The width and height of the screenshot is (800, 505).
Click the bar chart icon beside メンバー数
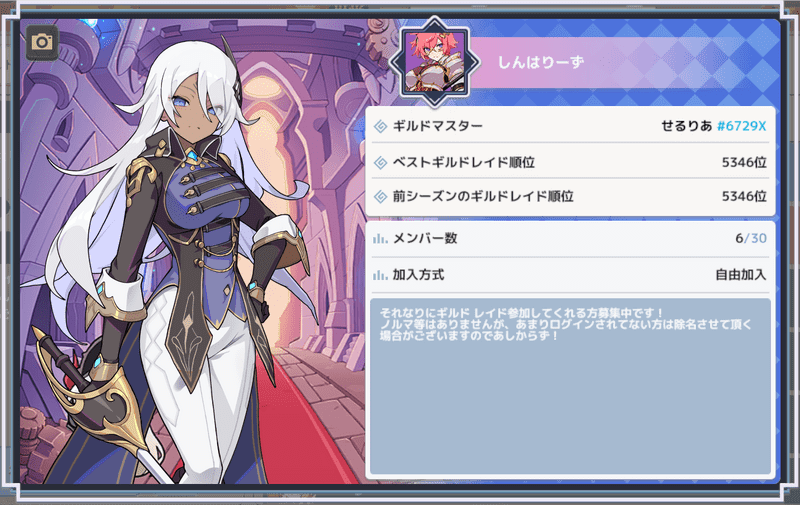(x=380, y=238)
